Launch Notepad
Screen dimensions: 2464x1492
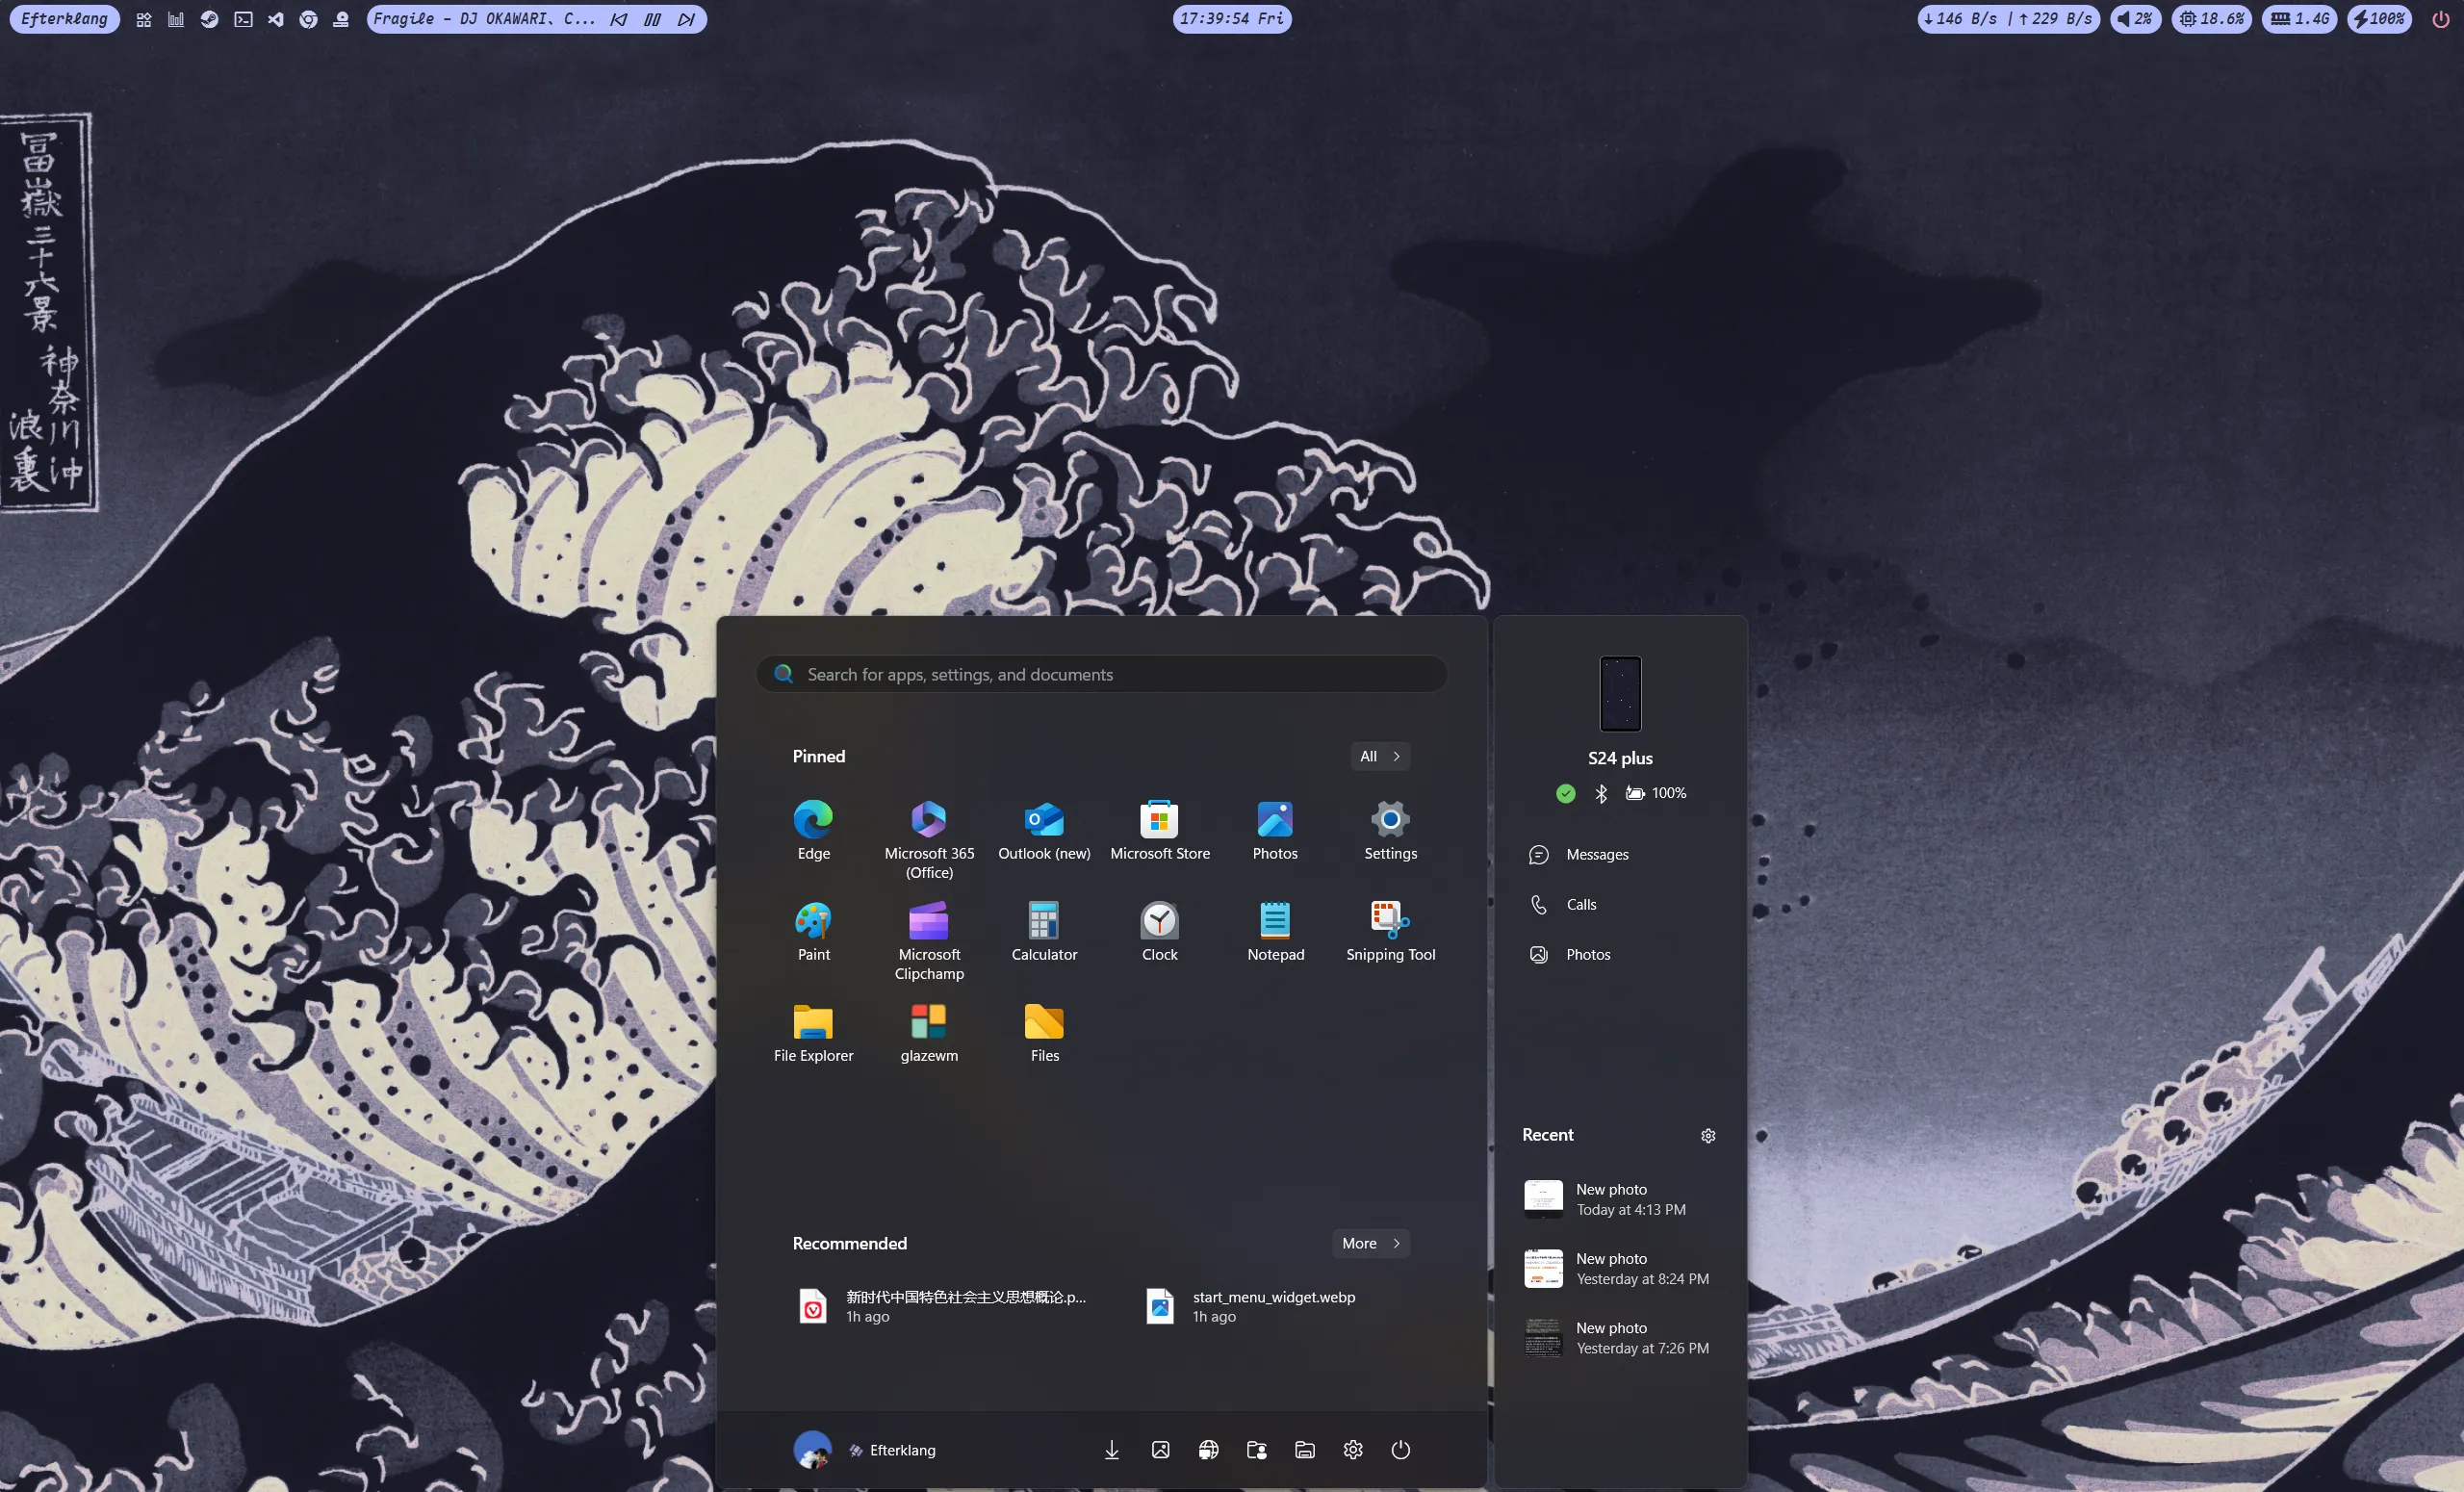pos(1275,931)
